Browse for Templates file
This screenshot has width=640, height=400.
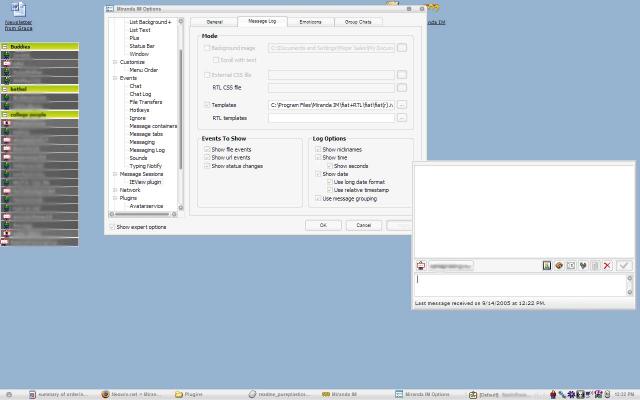tap(402, 105)
